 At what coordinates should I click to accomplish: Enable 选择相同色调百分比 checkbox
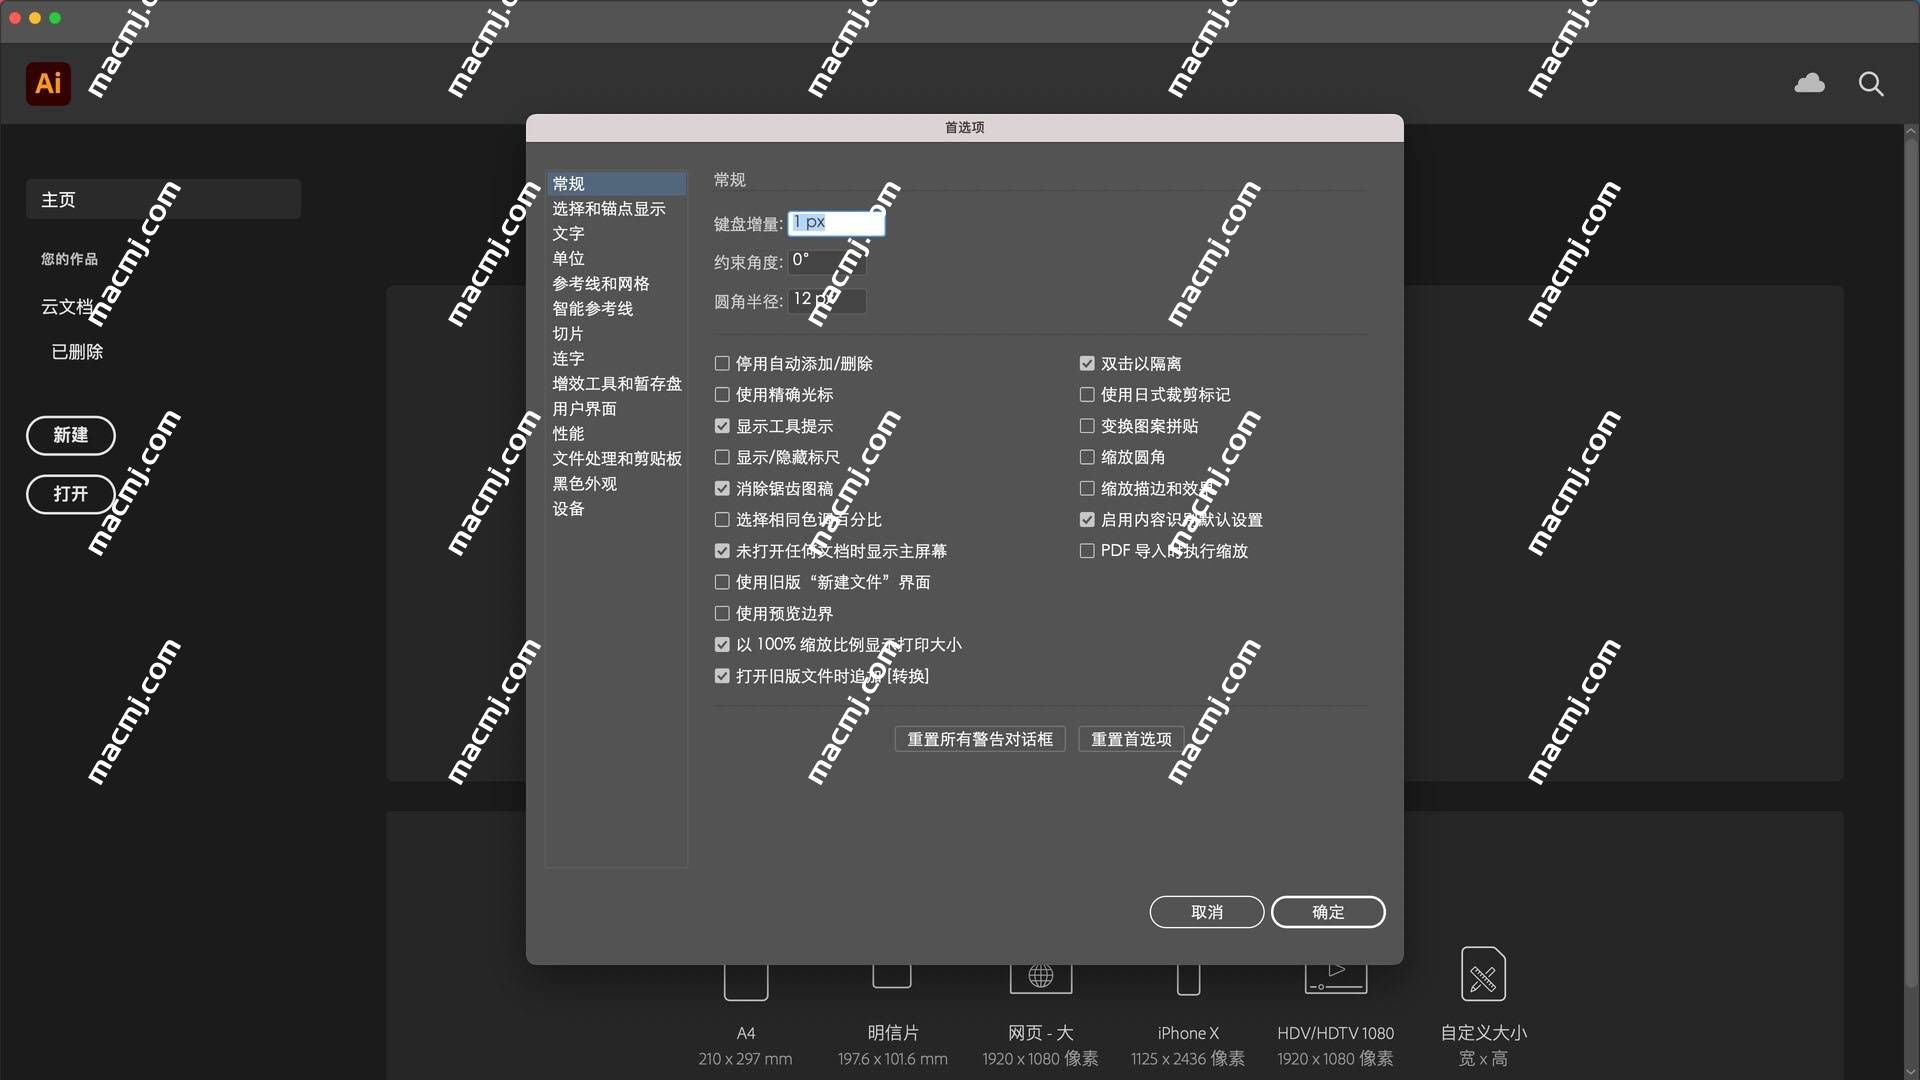coord(722,520)
